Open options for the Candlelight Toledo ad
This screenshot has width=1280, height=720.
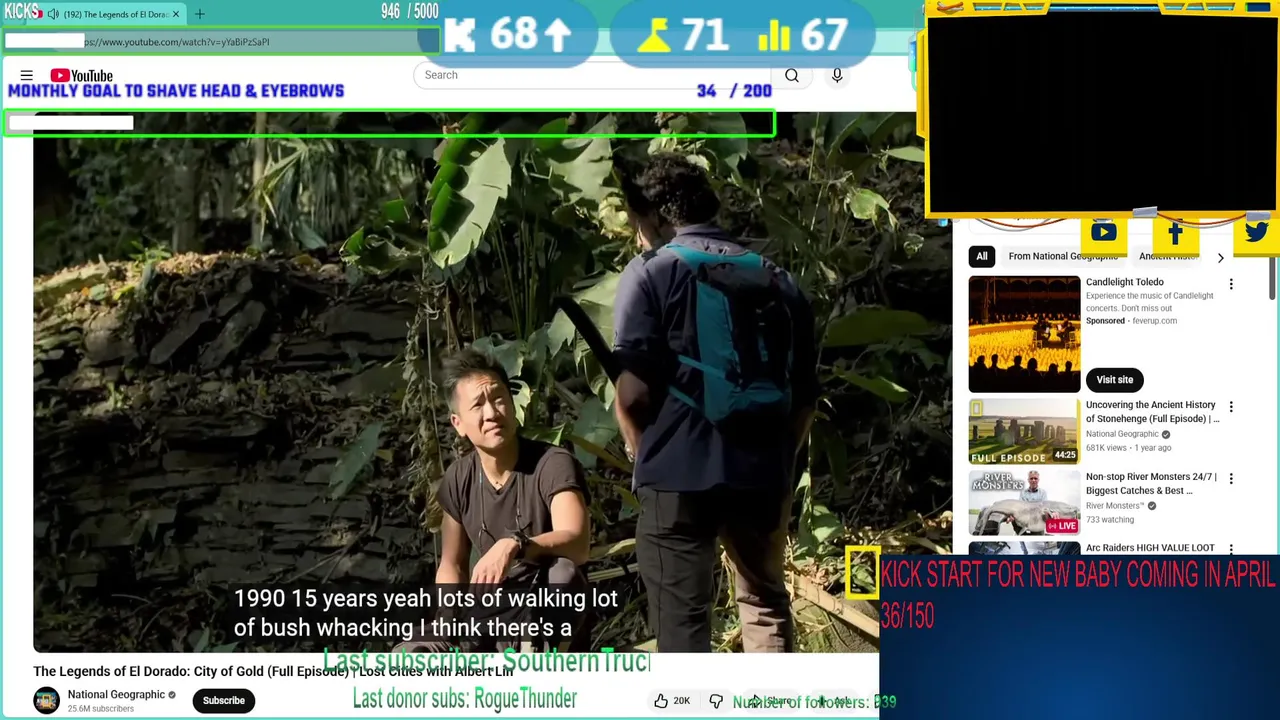pyautogui.click(x=1231, y=285)
